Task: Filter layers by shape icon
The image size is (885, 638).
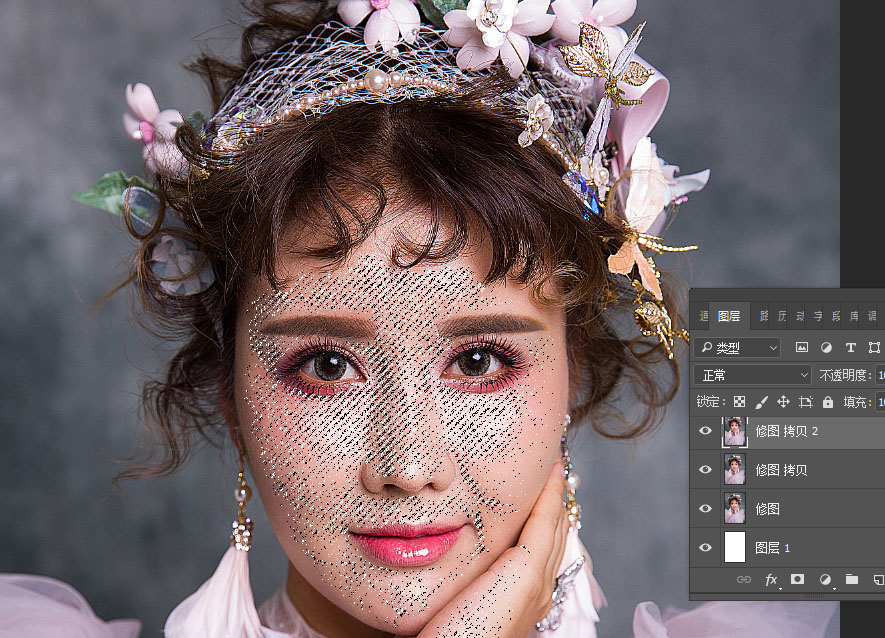Action: pos(874,348)
